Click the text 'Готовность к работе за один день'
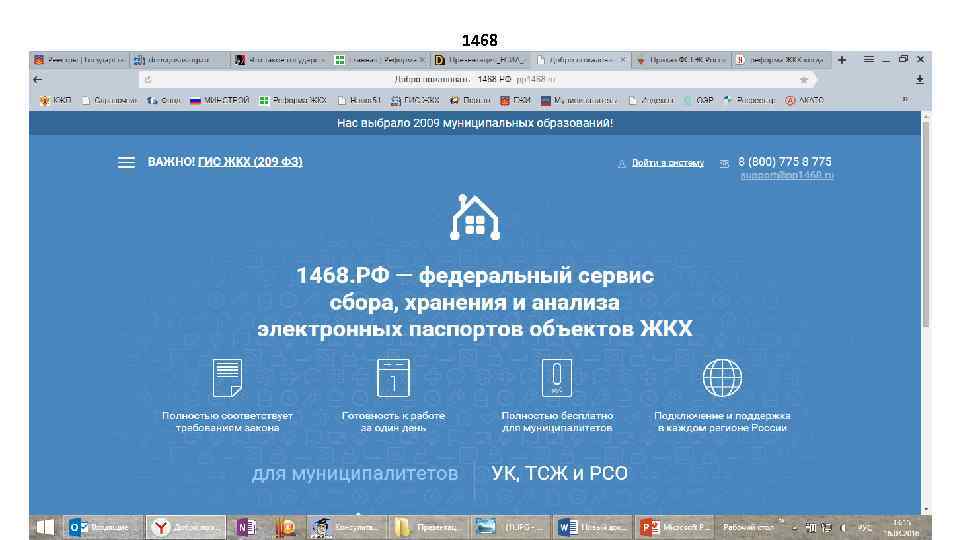 click(393, 422)
